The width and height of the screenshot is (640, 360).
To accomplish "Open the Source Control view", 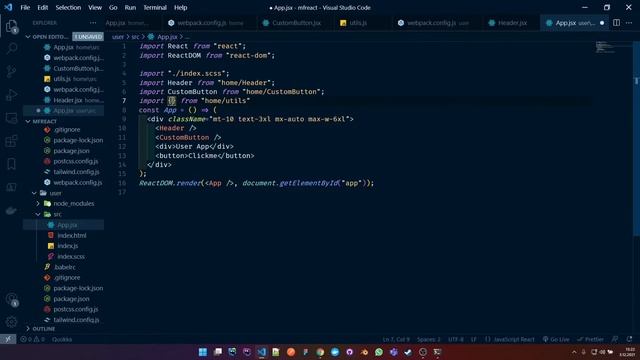I will 11,71.
